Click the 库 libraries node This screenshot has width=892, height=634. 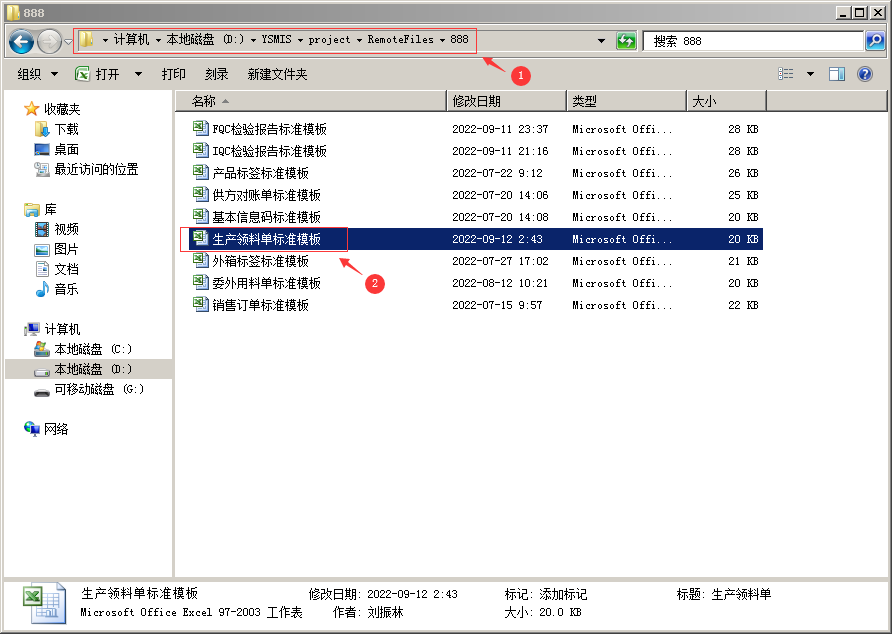pos(50,209)
